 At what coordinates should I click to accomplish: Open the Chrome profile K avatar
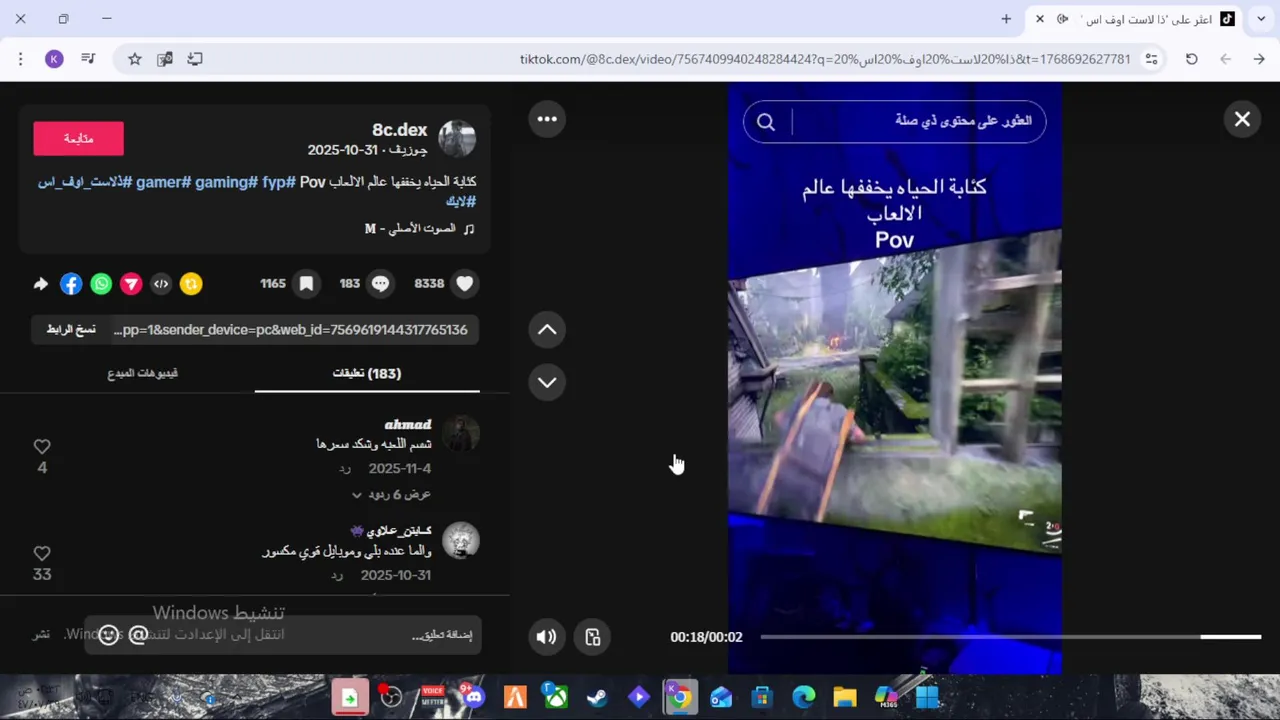(55, 59)
